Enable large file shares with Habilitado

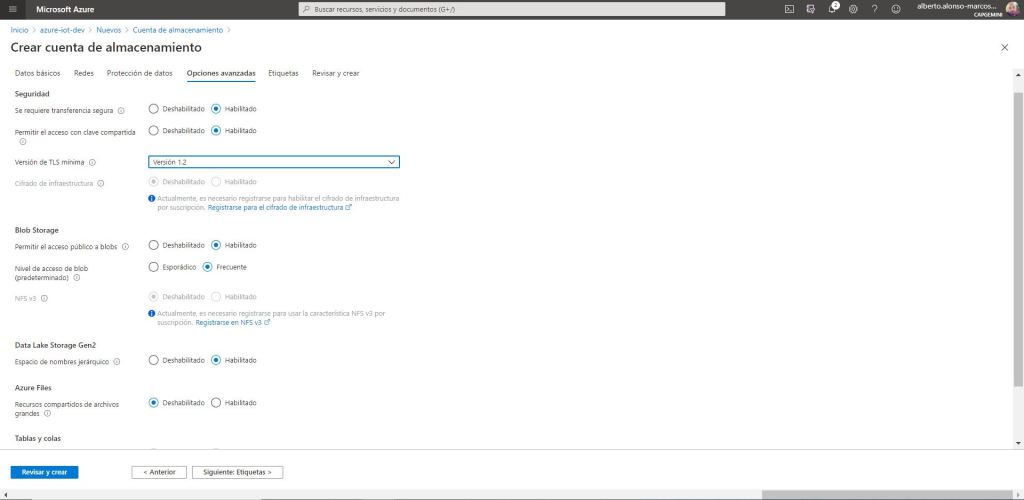pyautogui.click(x=216, y=402)
